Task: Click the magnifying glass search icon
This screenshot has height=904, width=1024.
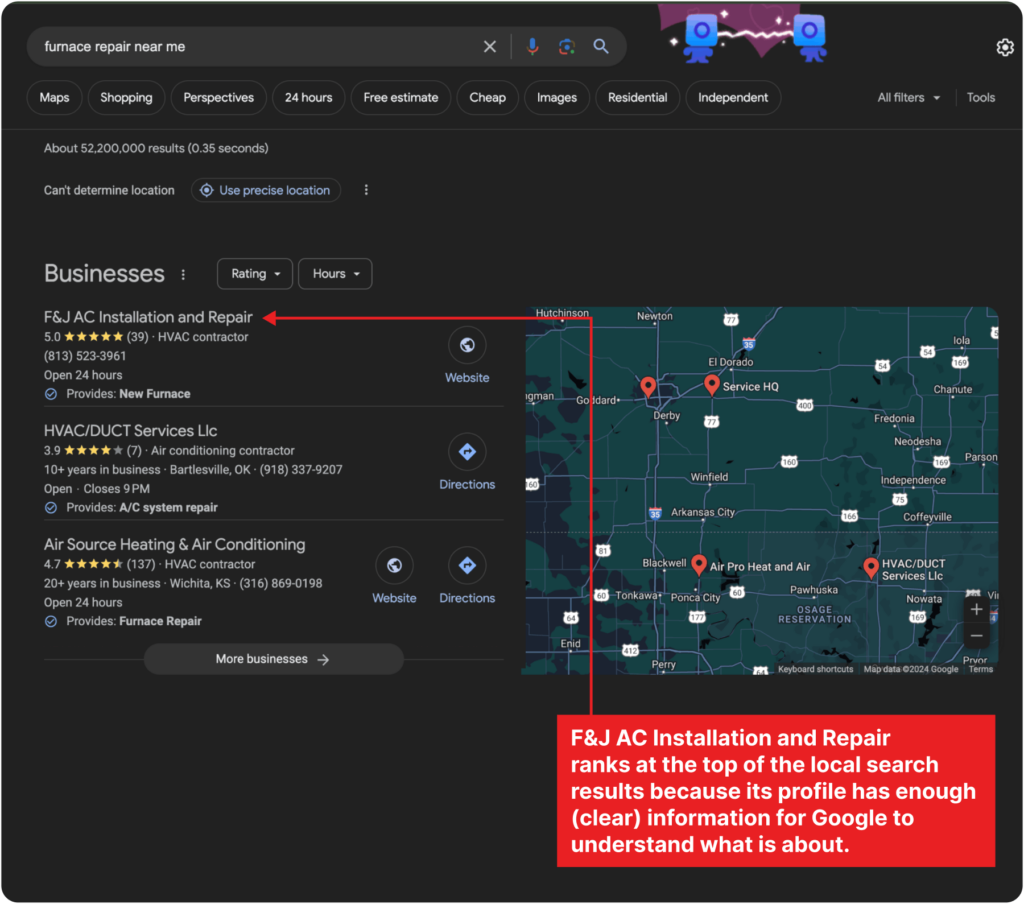Action: coord(601,46)
